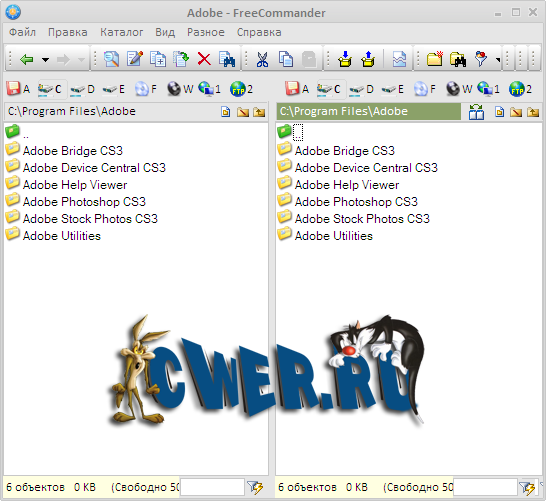This screenshot has width=546, height=501.
Task: Open the Файл menu
Action: [x=22, y=32]
